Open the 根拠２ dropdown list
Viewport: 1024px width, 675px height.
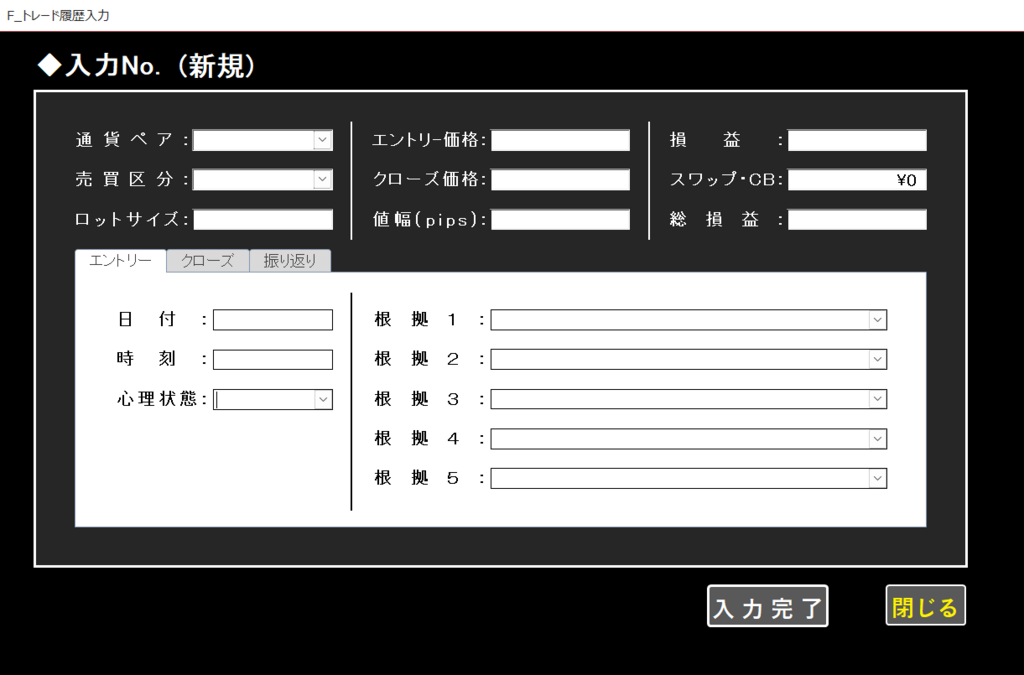click(x=877, y=359)
